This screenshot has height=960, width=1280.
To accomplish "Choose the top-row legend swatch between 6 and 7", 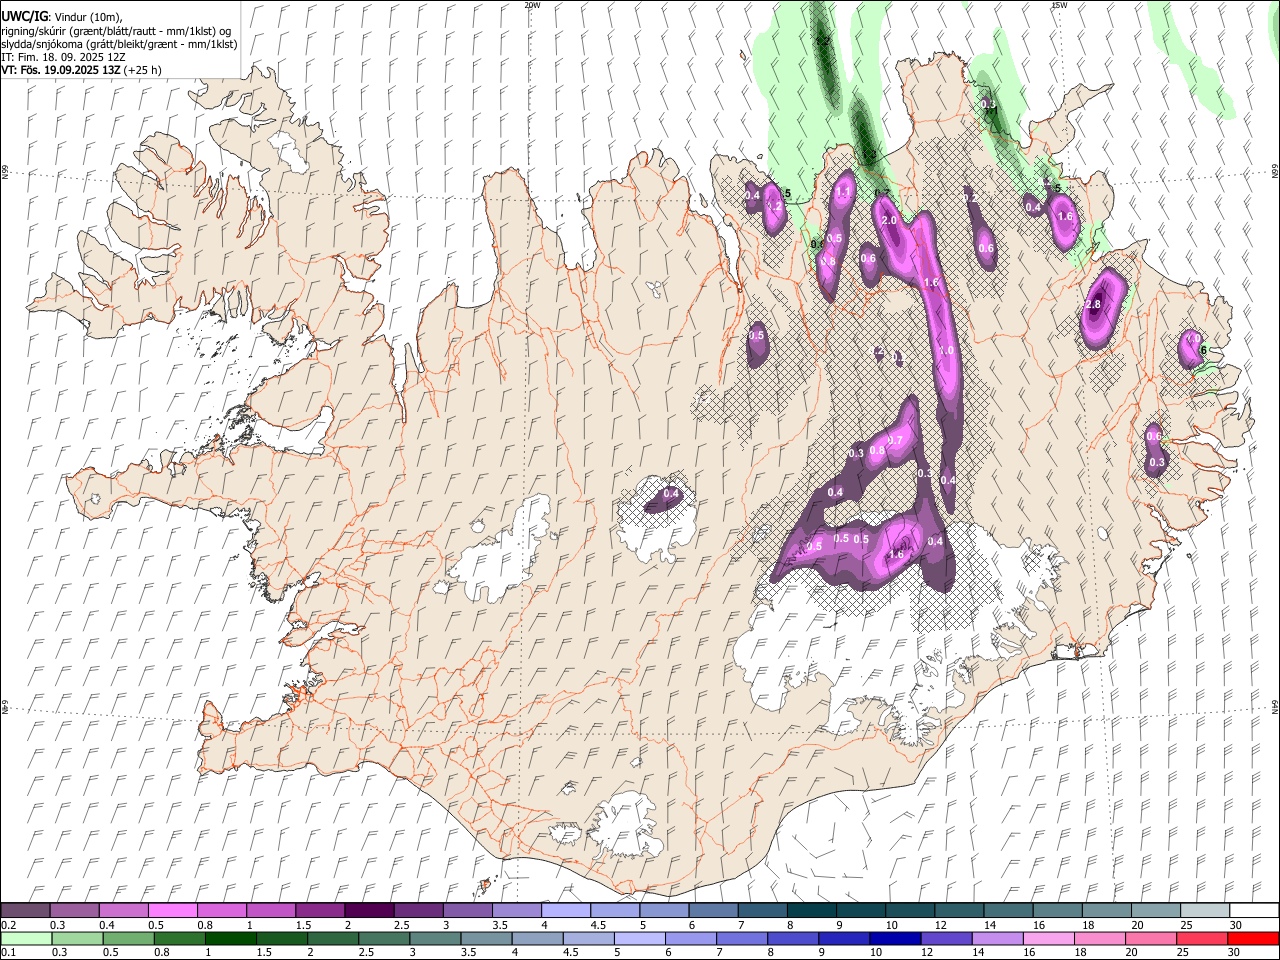I will [x=713, y=911].
